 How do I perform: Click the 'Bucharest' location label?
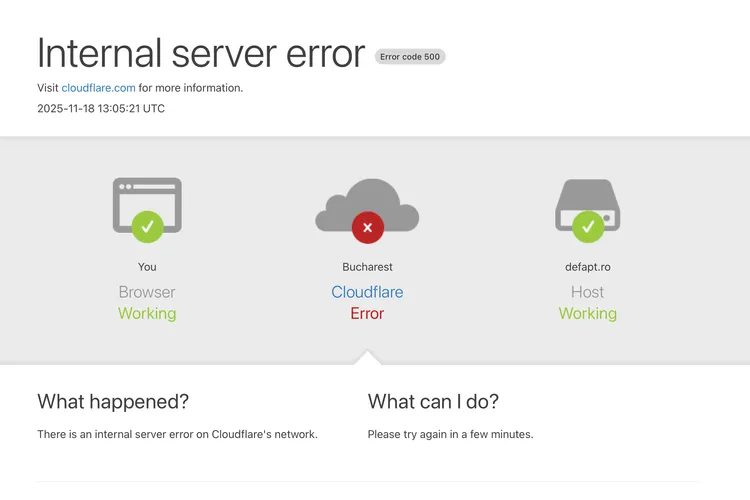tap(367, 267)
